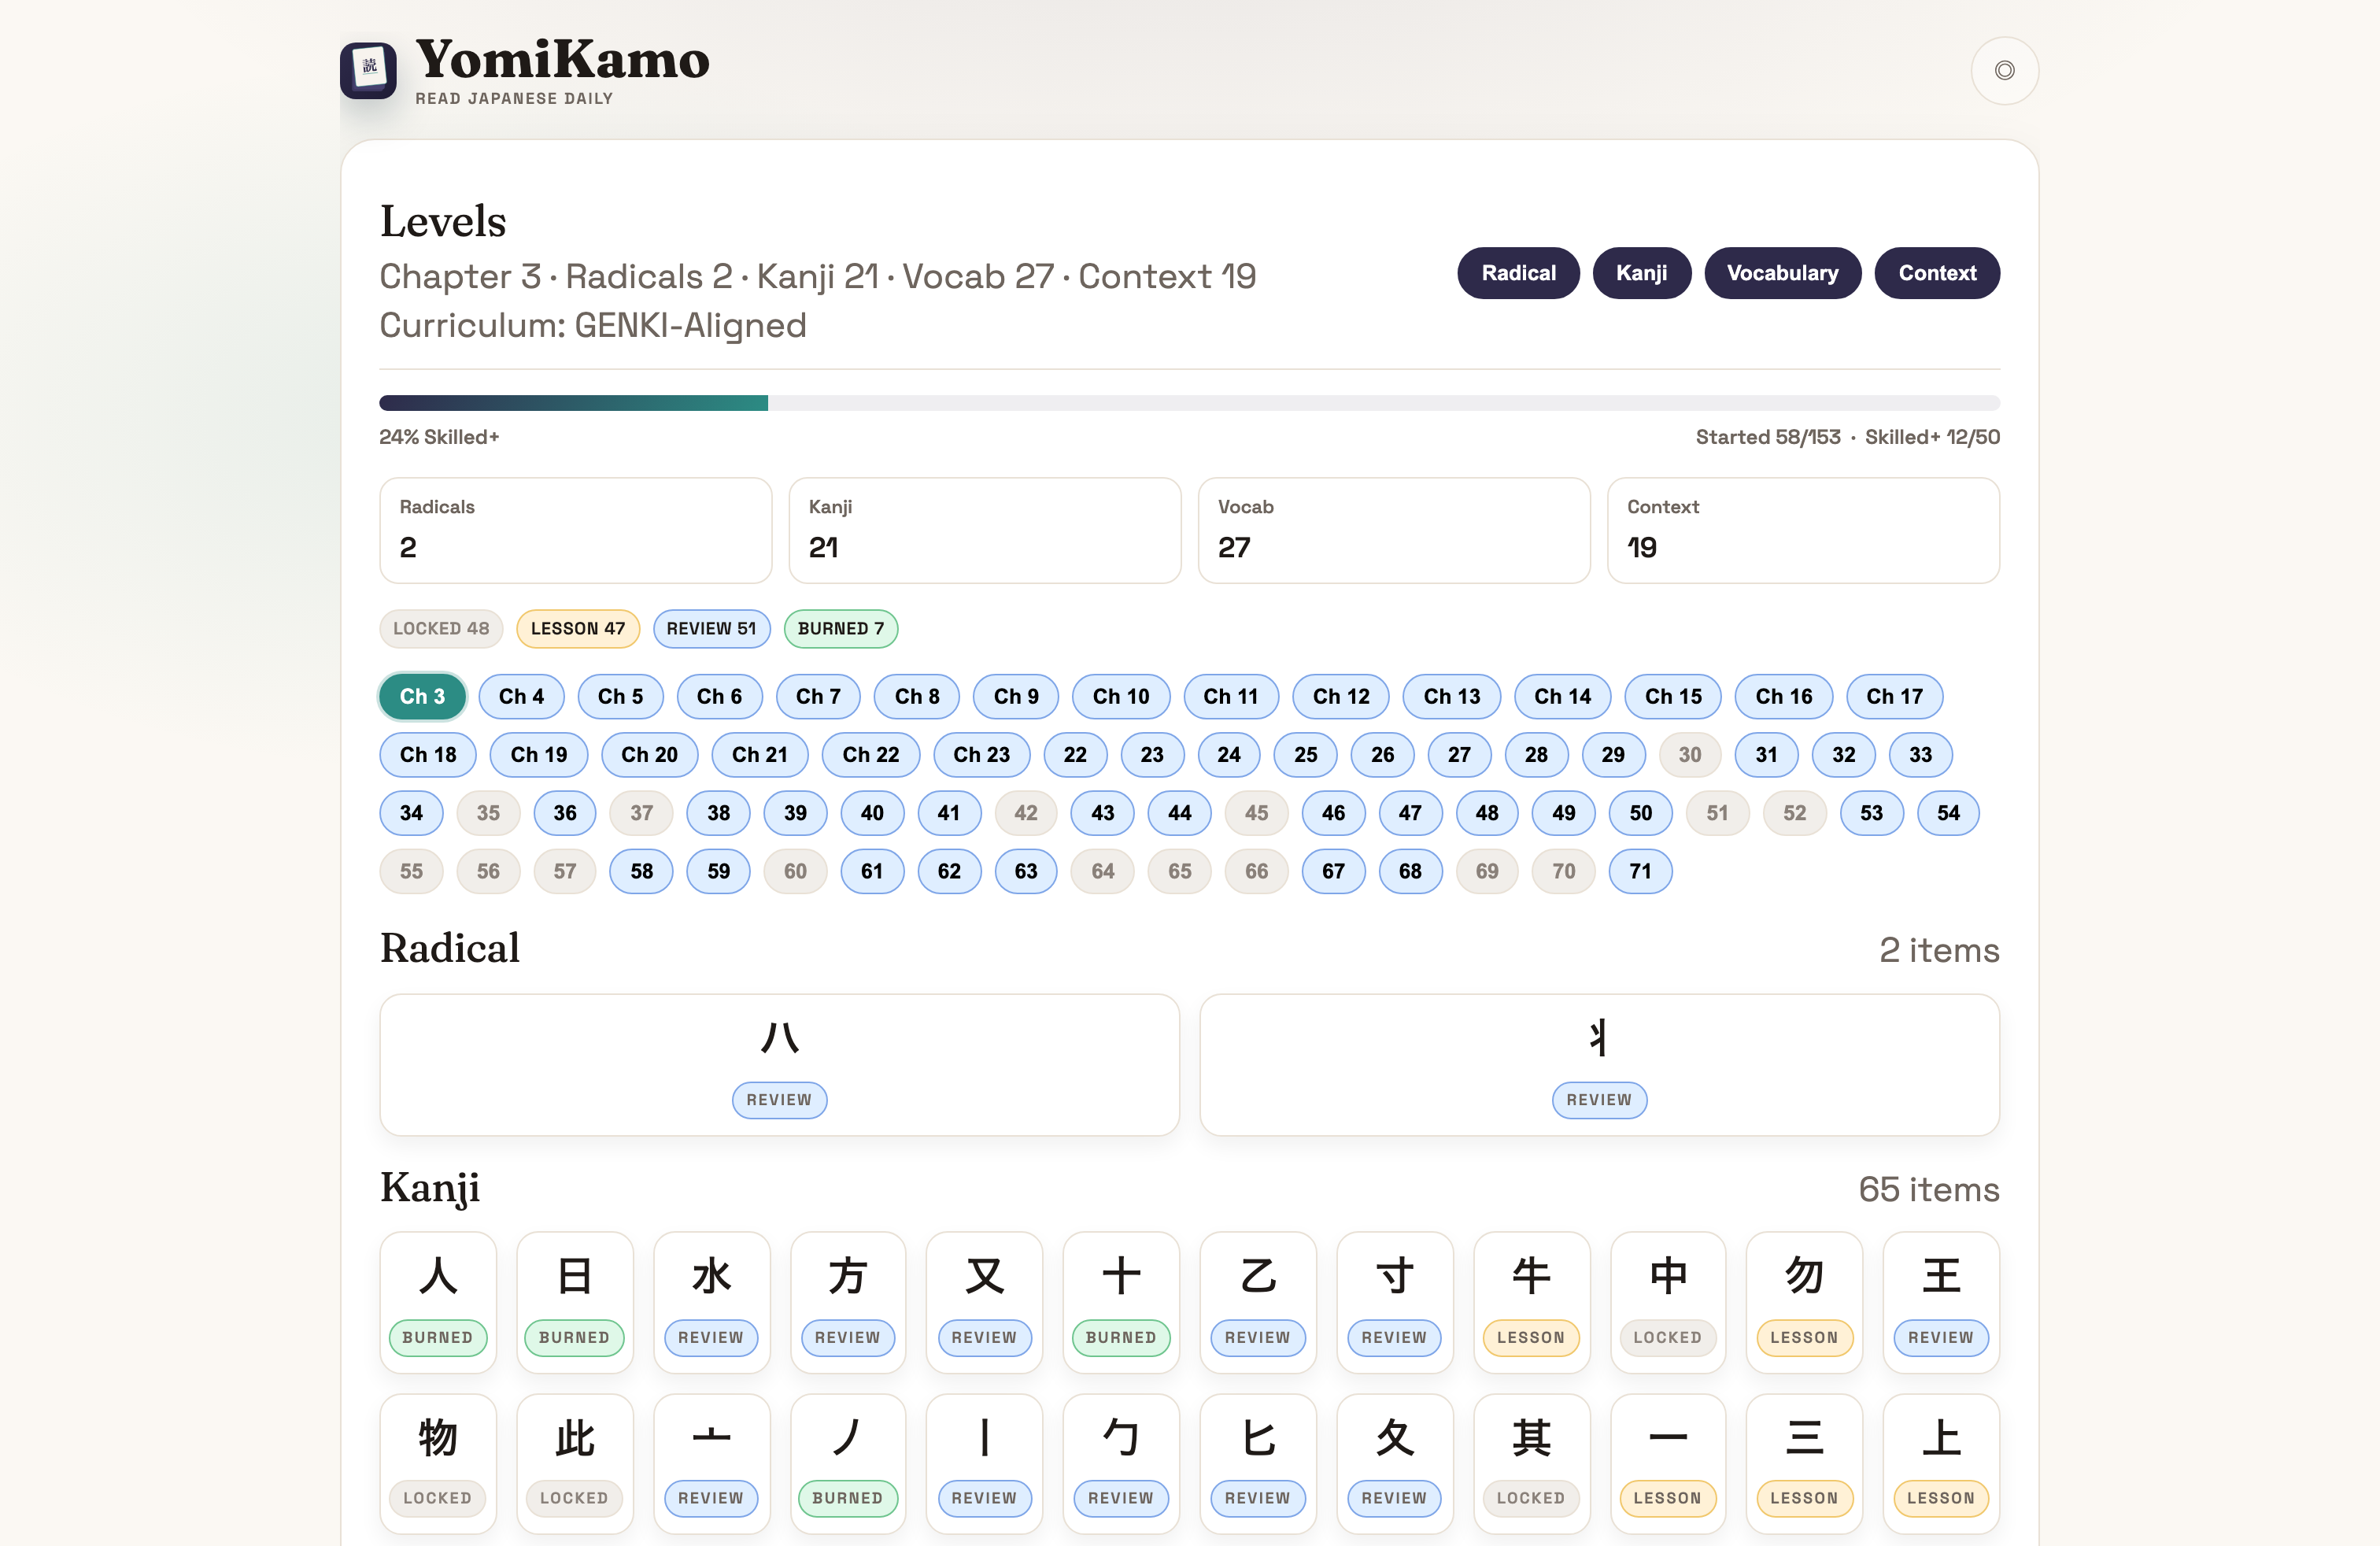Open the Kanji 21 stat card
Viewport: 2380px width, 1546px height.
(985, 530)
